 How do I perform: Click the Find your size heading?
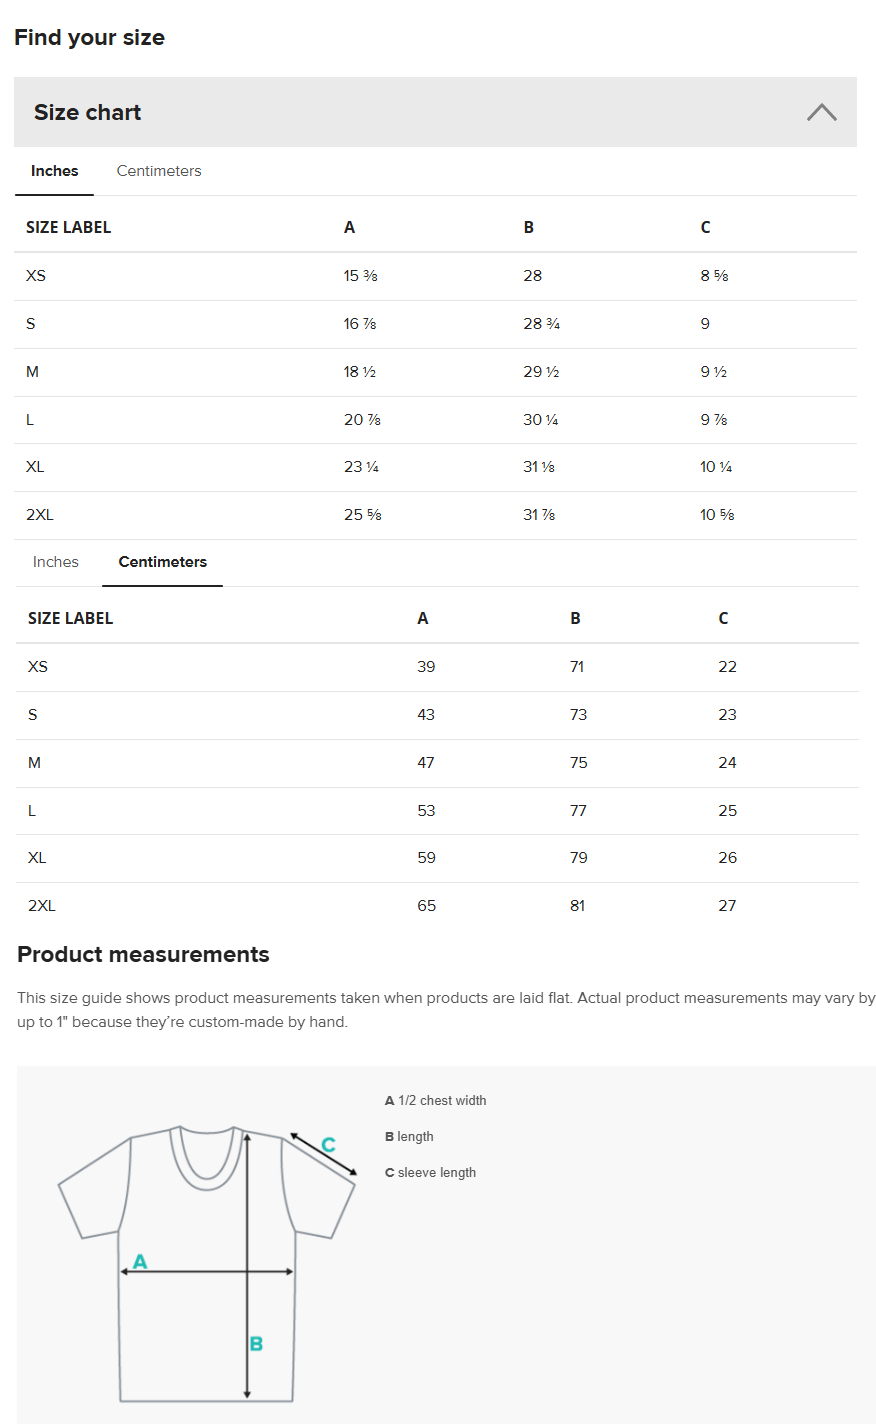click(89, 38)
